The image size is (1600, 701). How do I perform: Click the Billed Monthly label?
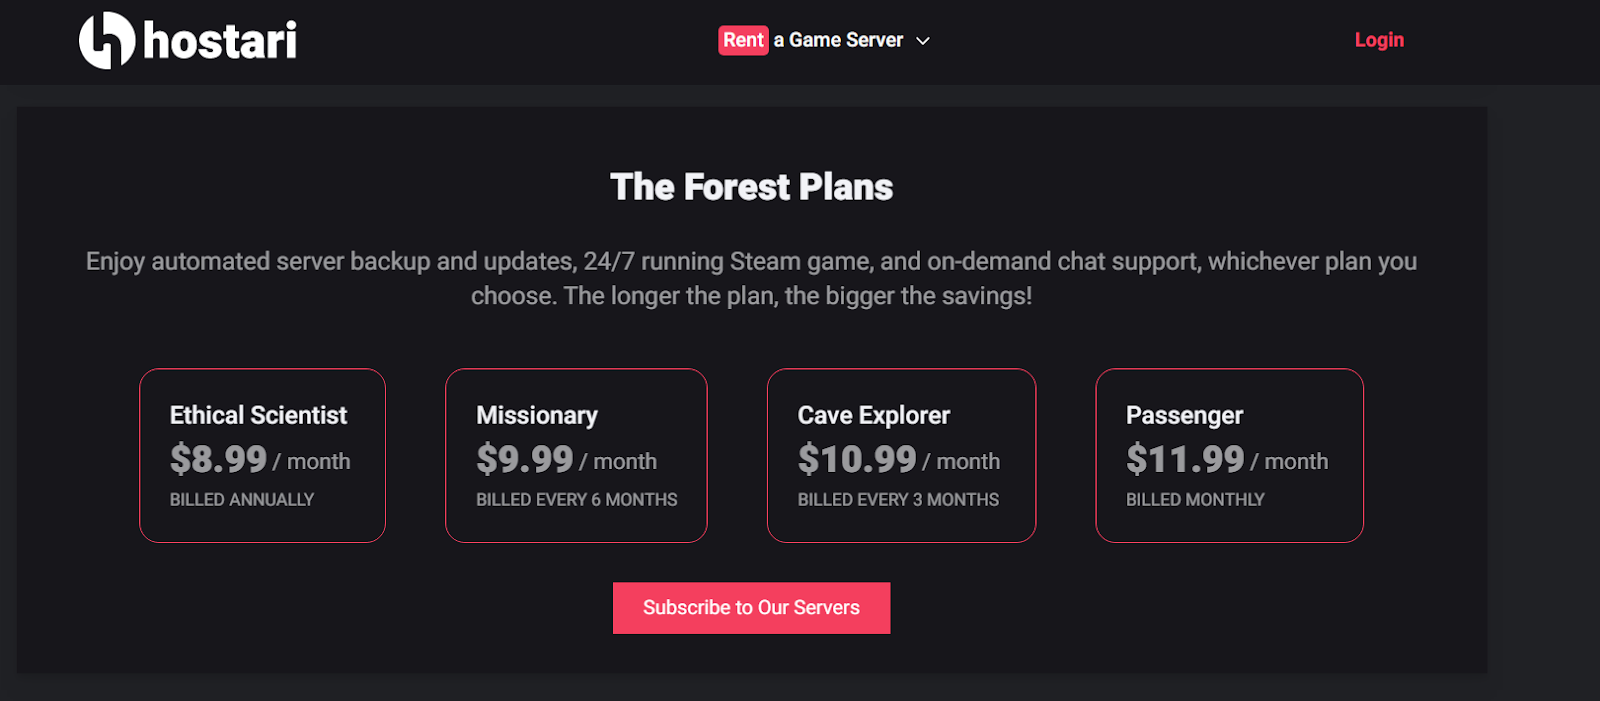click(1195, 499)
